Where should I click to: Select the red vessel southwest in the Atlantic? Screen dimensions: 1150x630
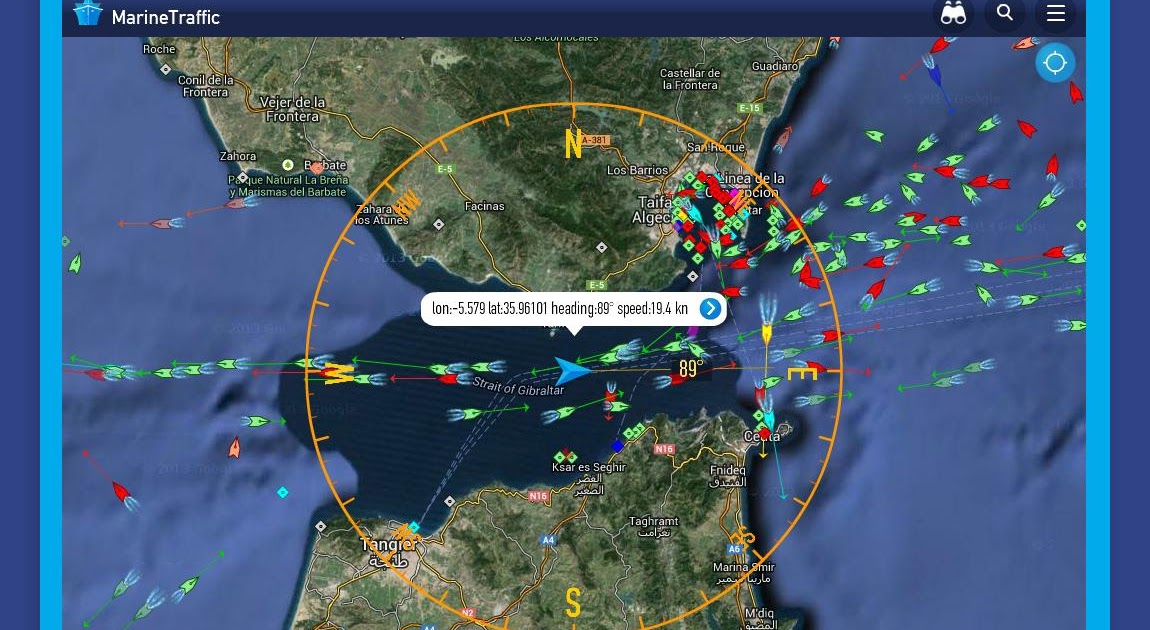pos(121,491)
